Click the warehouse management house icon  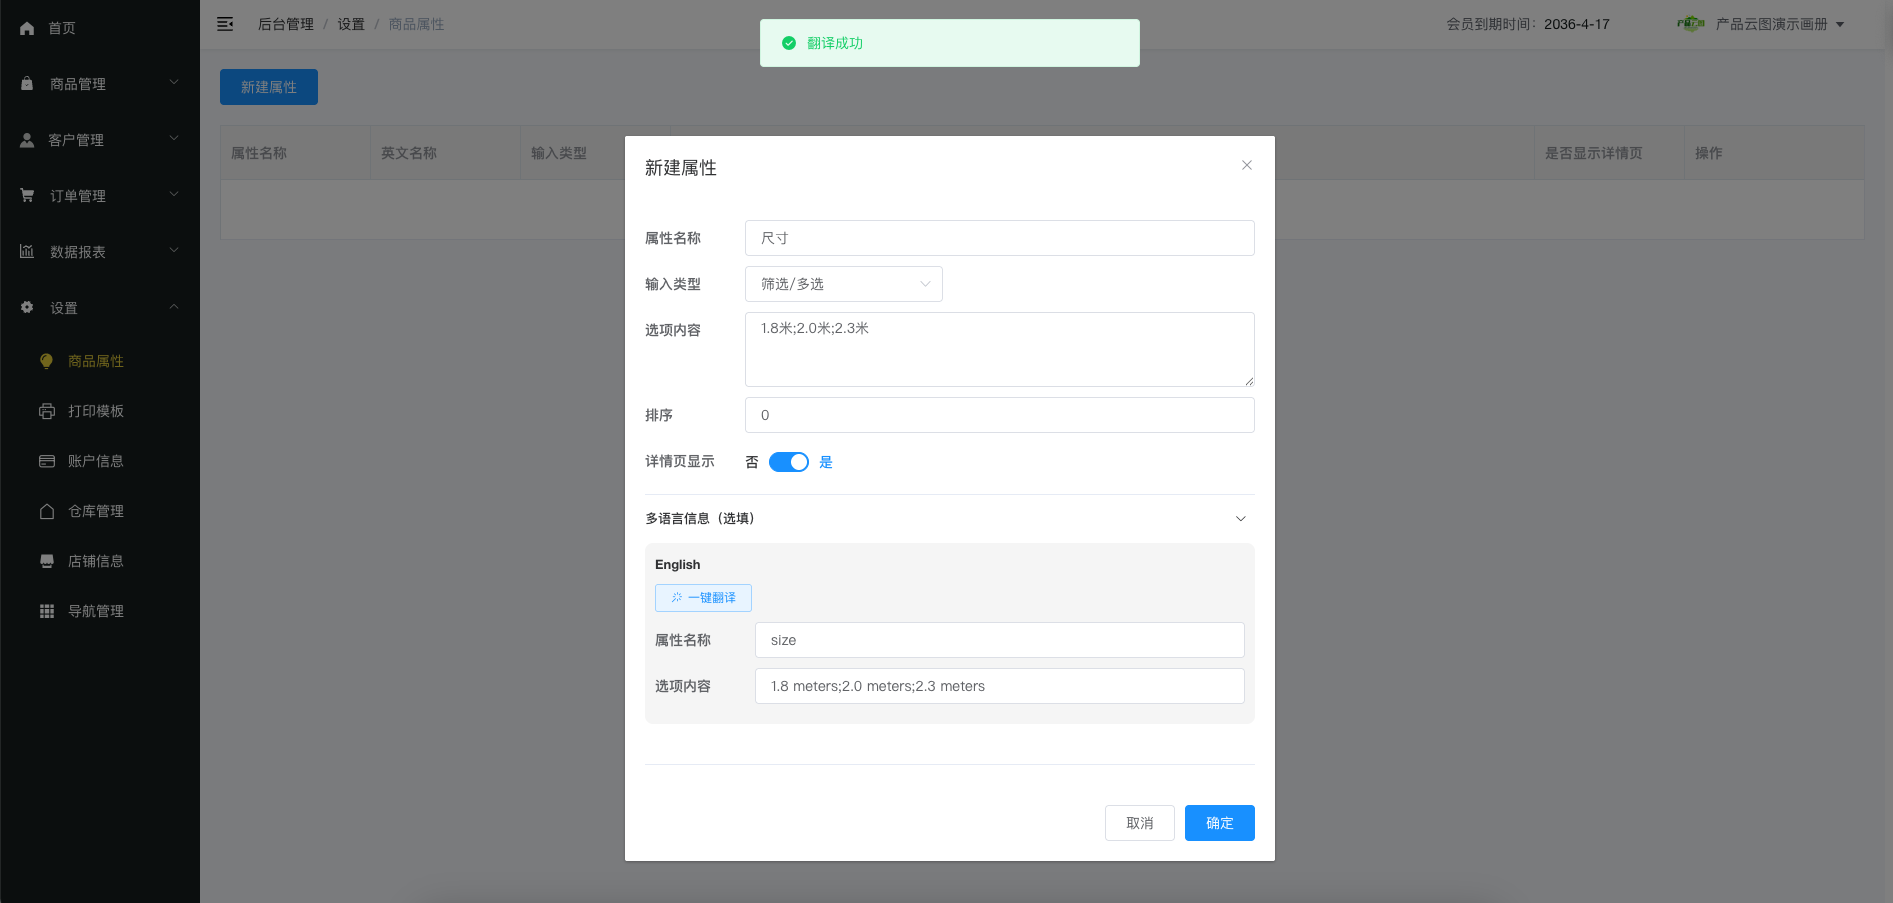(47, 511)
